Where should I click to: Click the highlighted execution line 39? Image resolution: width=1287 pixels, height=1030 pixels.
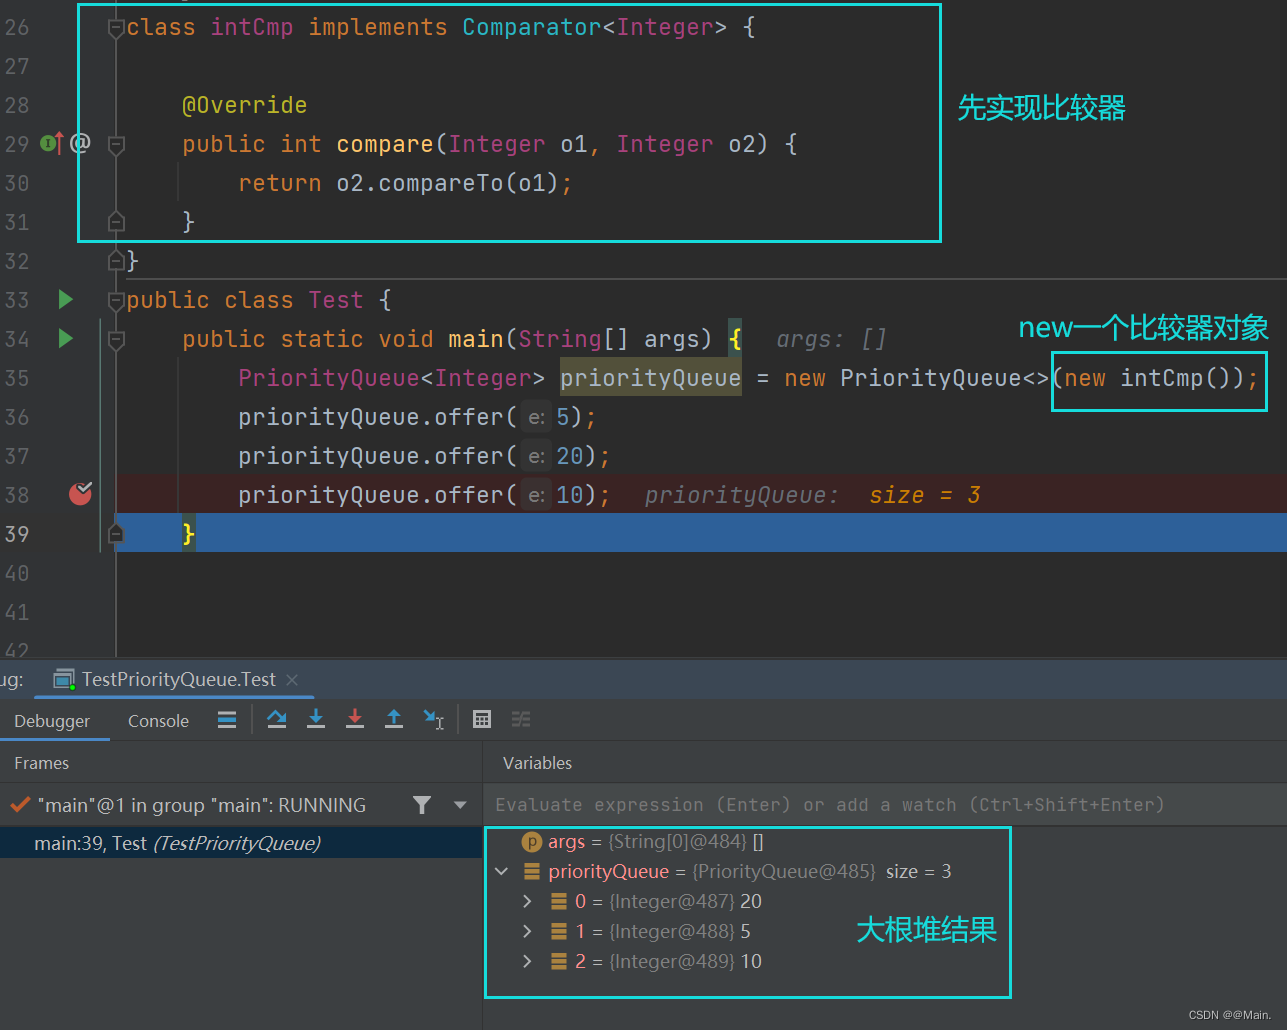pyautogui.click(x=700, y=533)
